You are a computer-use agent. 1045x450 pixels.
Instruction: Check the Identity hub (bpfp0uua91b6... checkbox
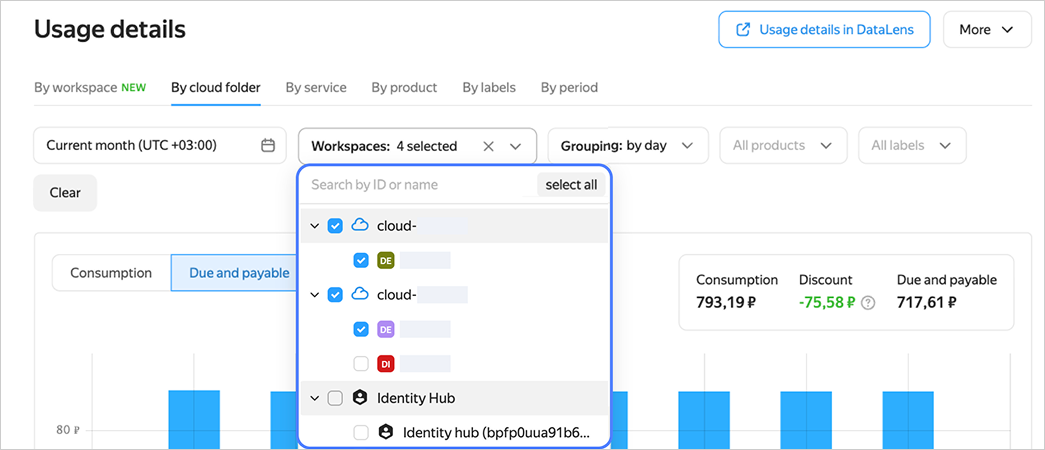click(x=361, y=433)
